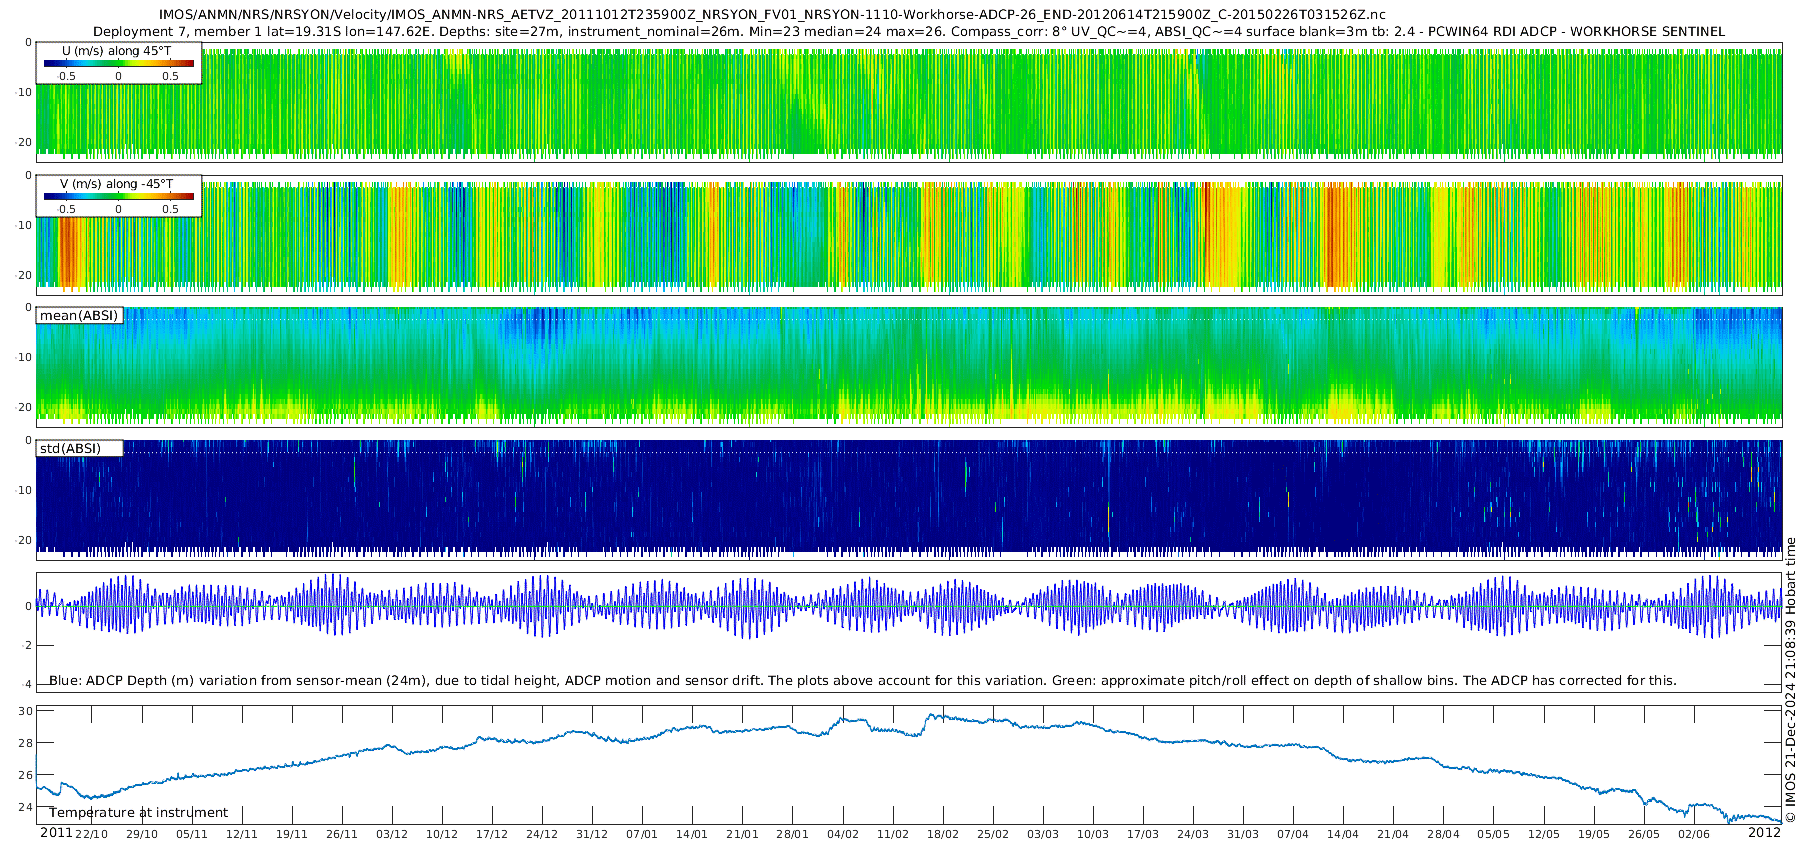Click the blue ADCP depth description text

(862, 680)
